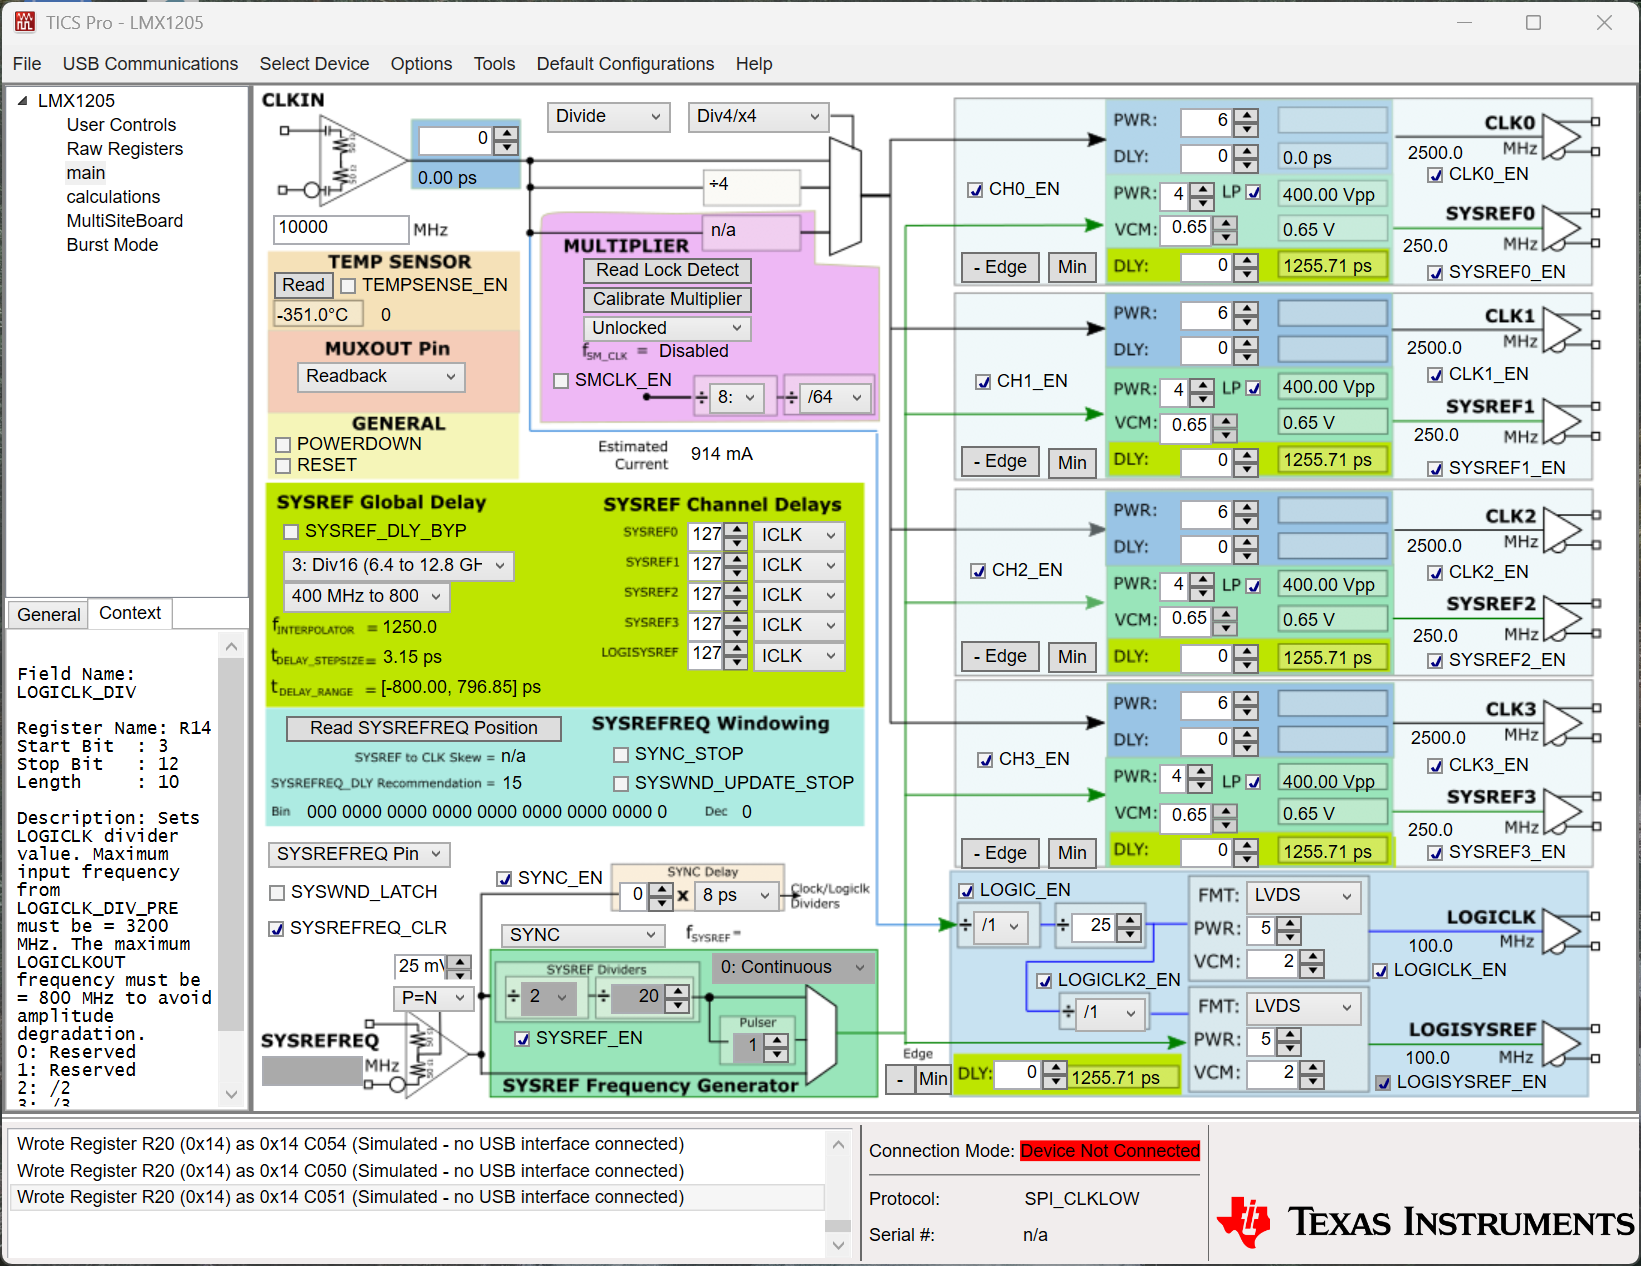Open the Tools menu
The image size is (1641, 1266).
pos(494,64)
